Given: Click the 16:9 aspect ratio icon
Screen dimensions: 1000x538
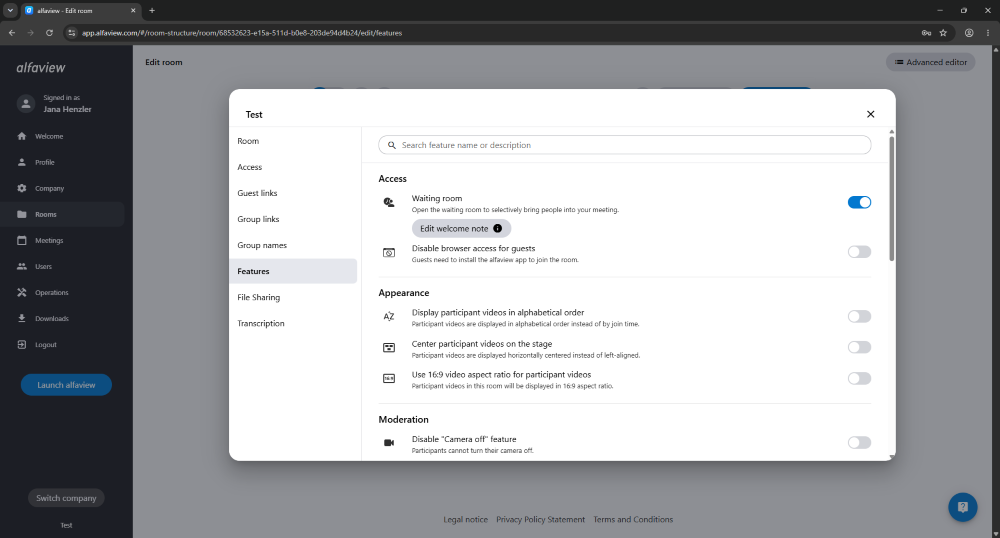Looking at the screenshot, I should click(389, 379).
